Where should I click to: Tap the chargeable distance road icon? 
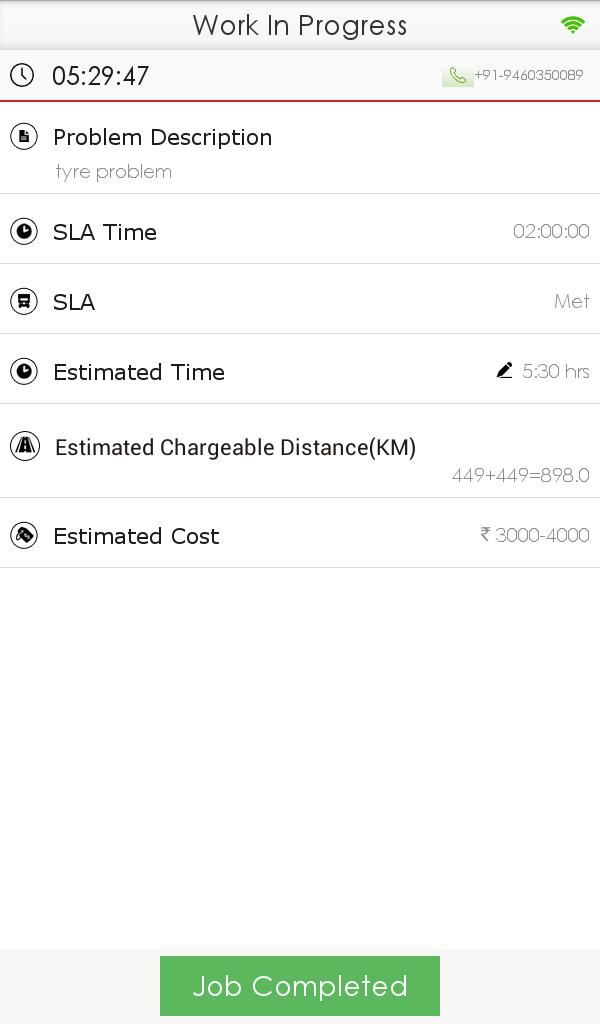pos(25,446)
